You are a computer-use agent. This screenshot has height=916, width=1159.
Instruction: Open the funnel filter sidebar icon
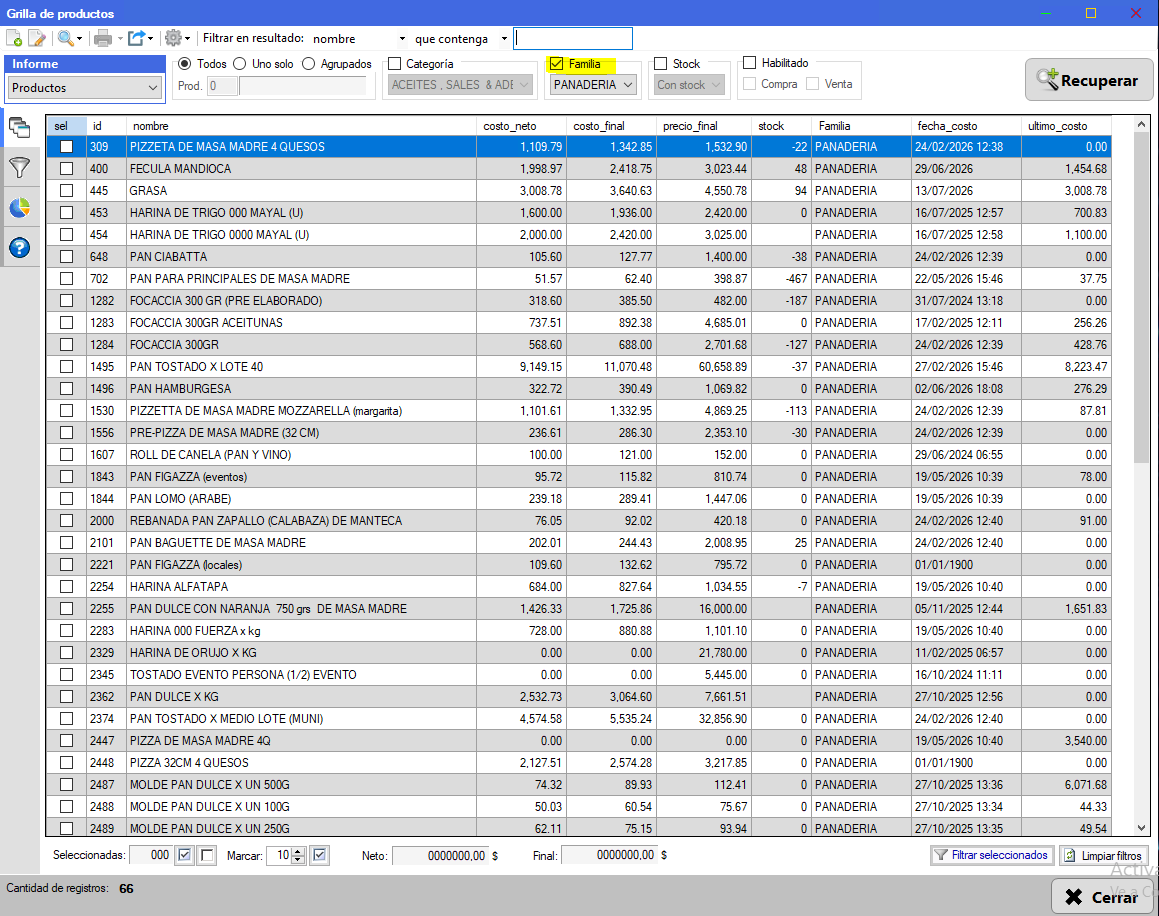click(19, 168)
